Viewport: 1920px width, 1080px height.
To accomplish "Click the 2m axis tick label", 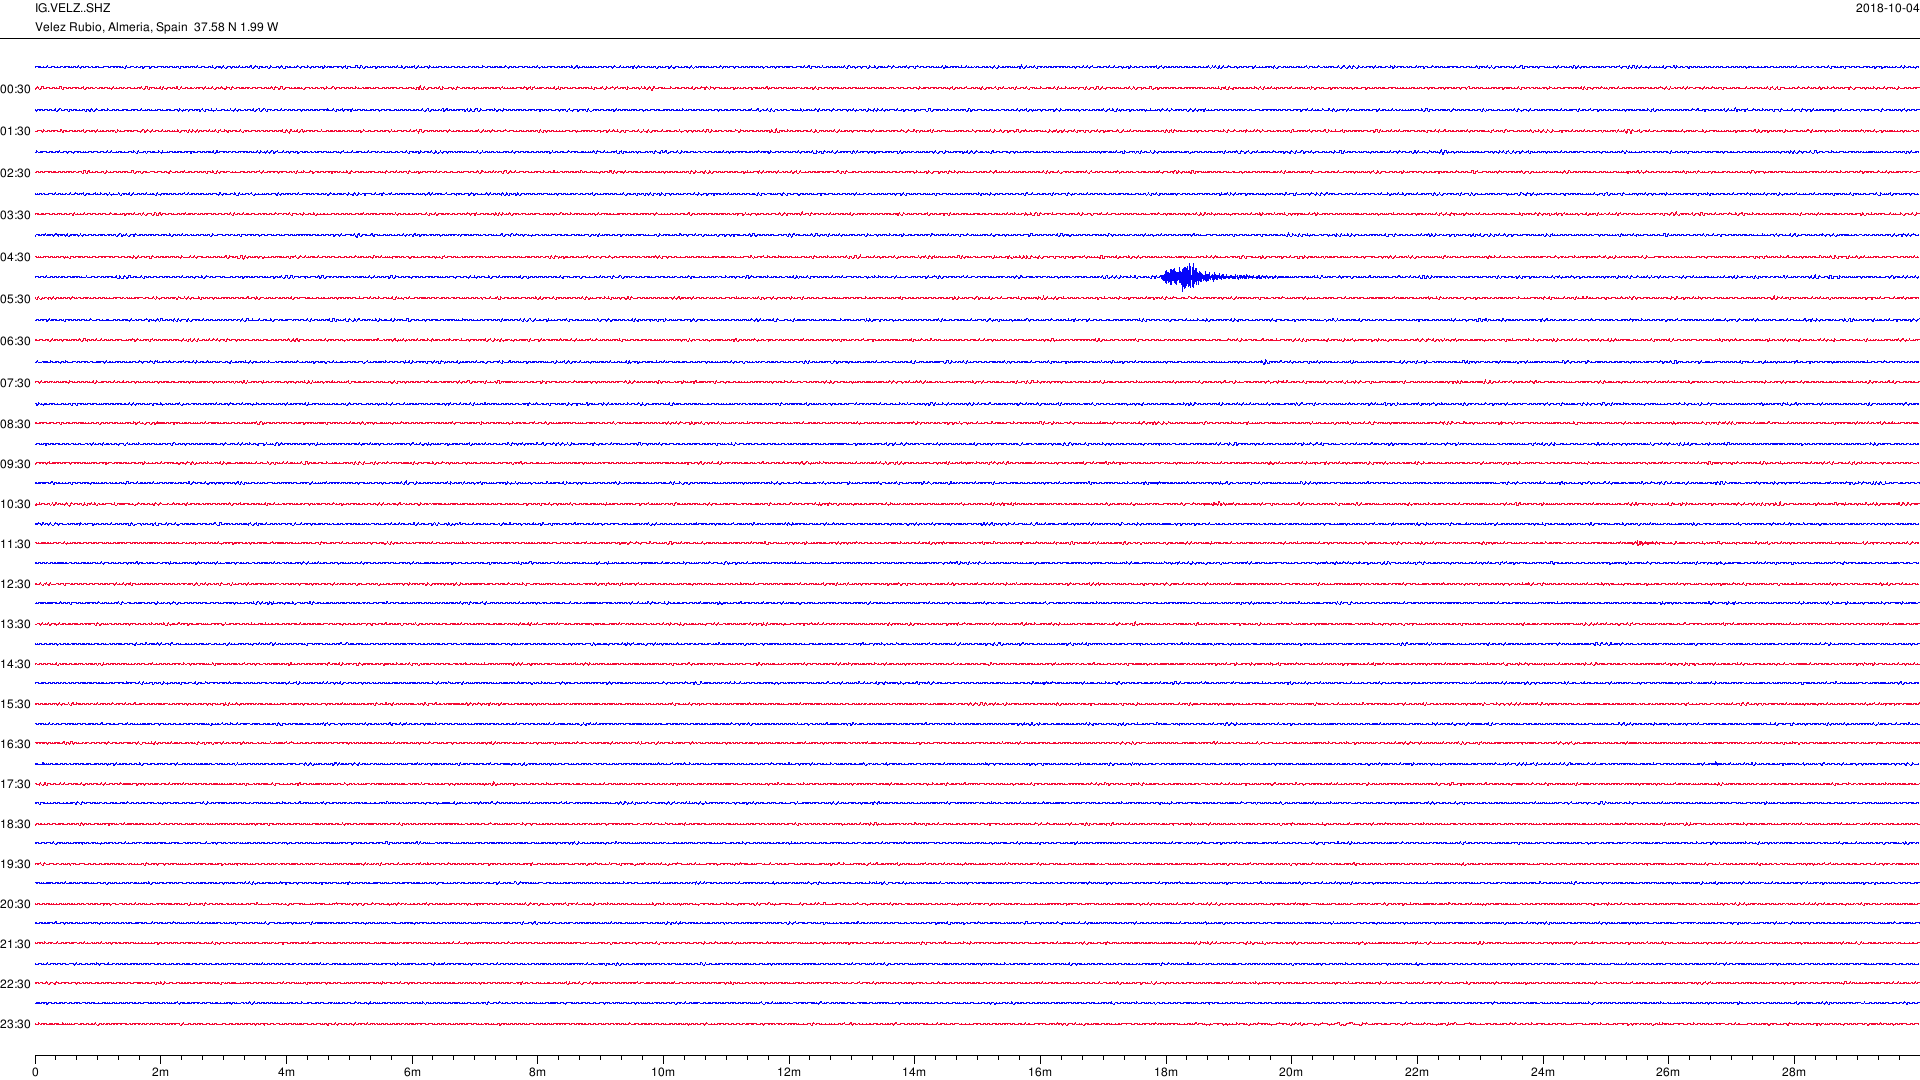I will coord(160,1073).
